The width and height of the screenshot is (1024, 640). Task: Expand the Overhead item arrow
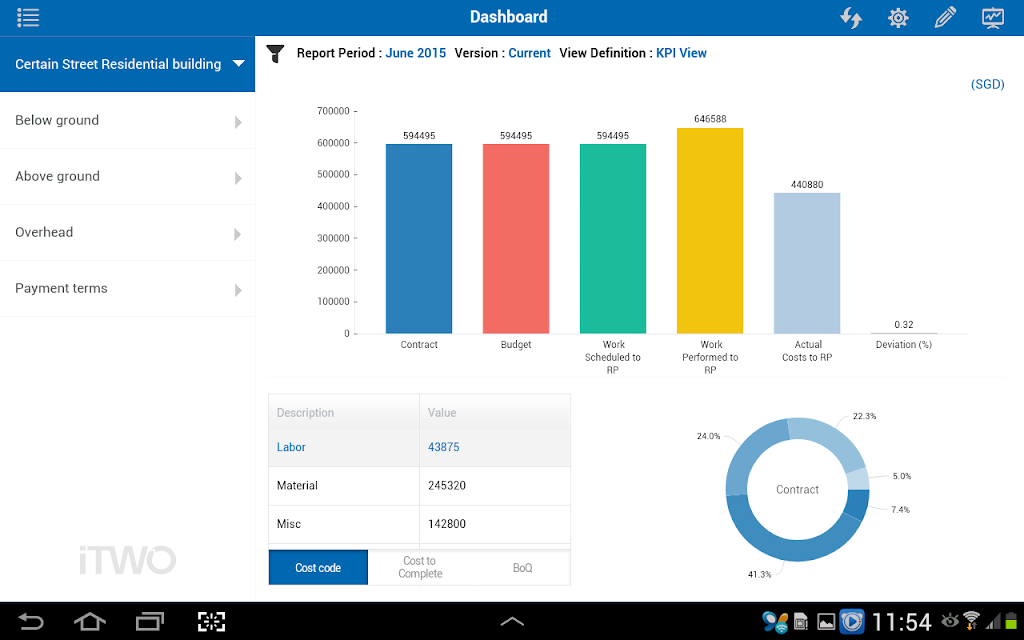[238, 234]
